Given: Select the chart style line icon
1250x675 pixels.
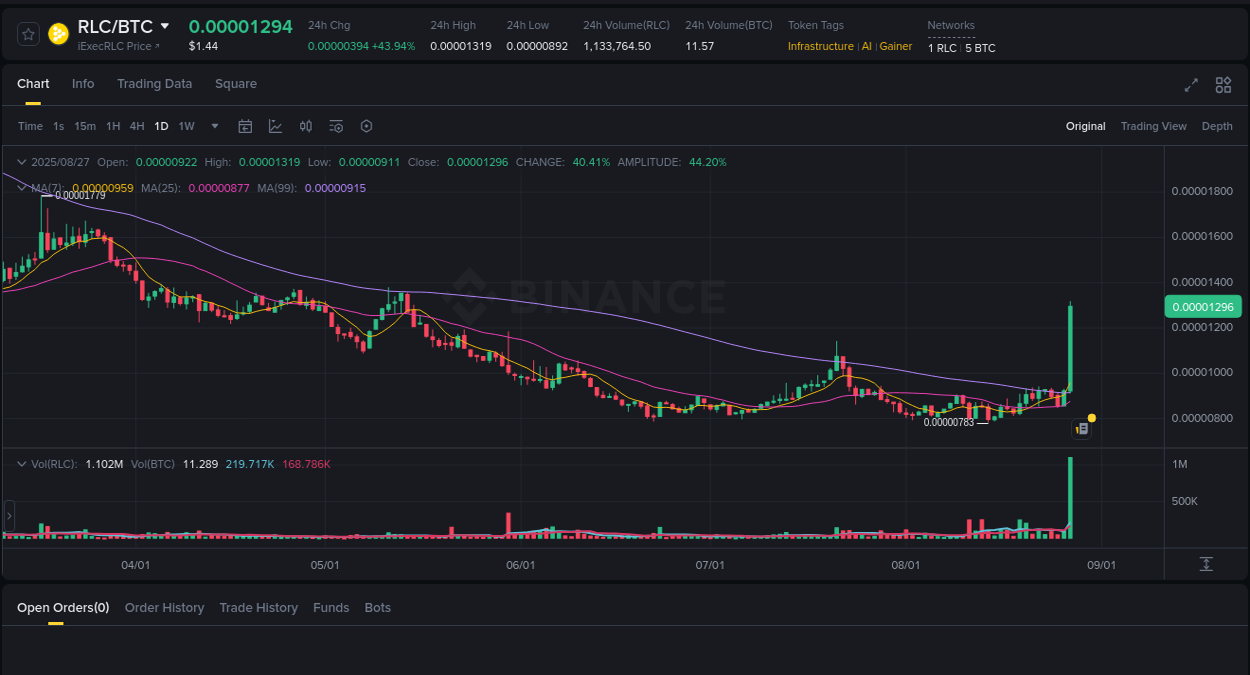Looking at the screenshot, I should [275, 126].
